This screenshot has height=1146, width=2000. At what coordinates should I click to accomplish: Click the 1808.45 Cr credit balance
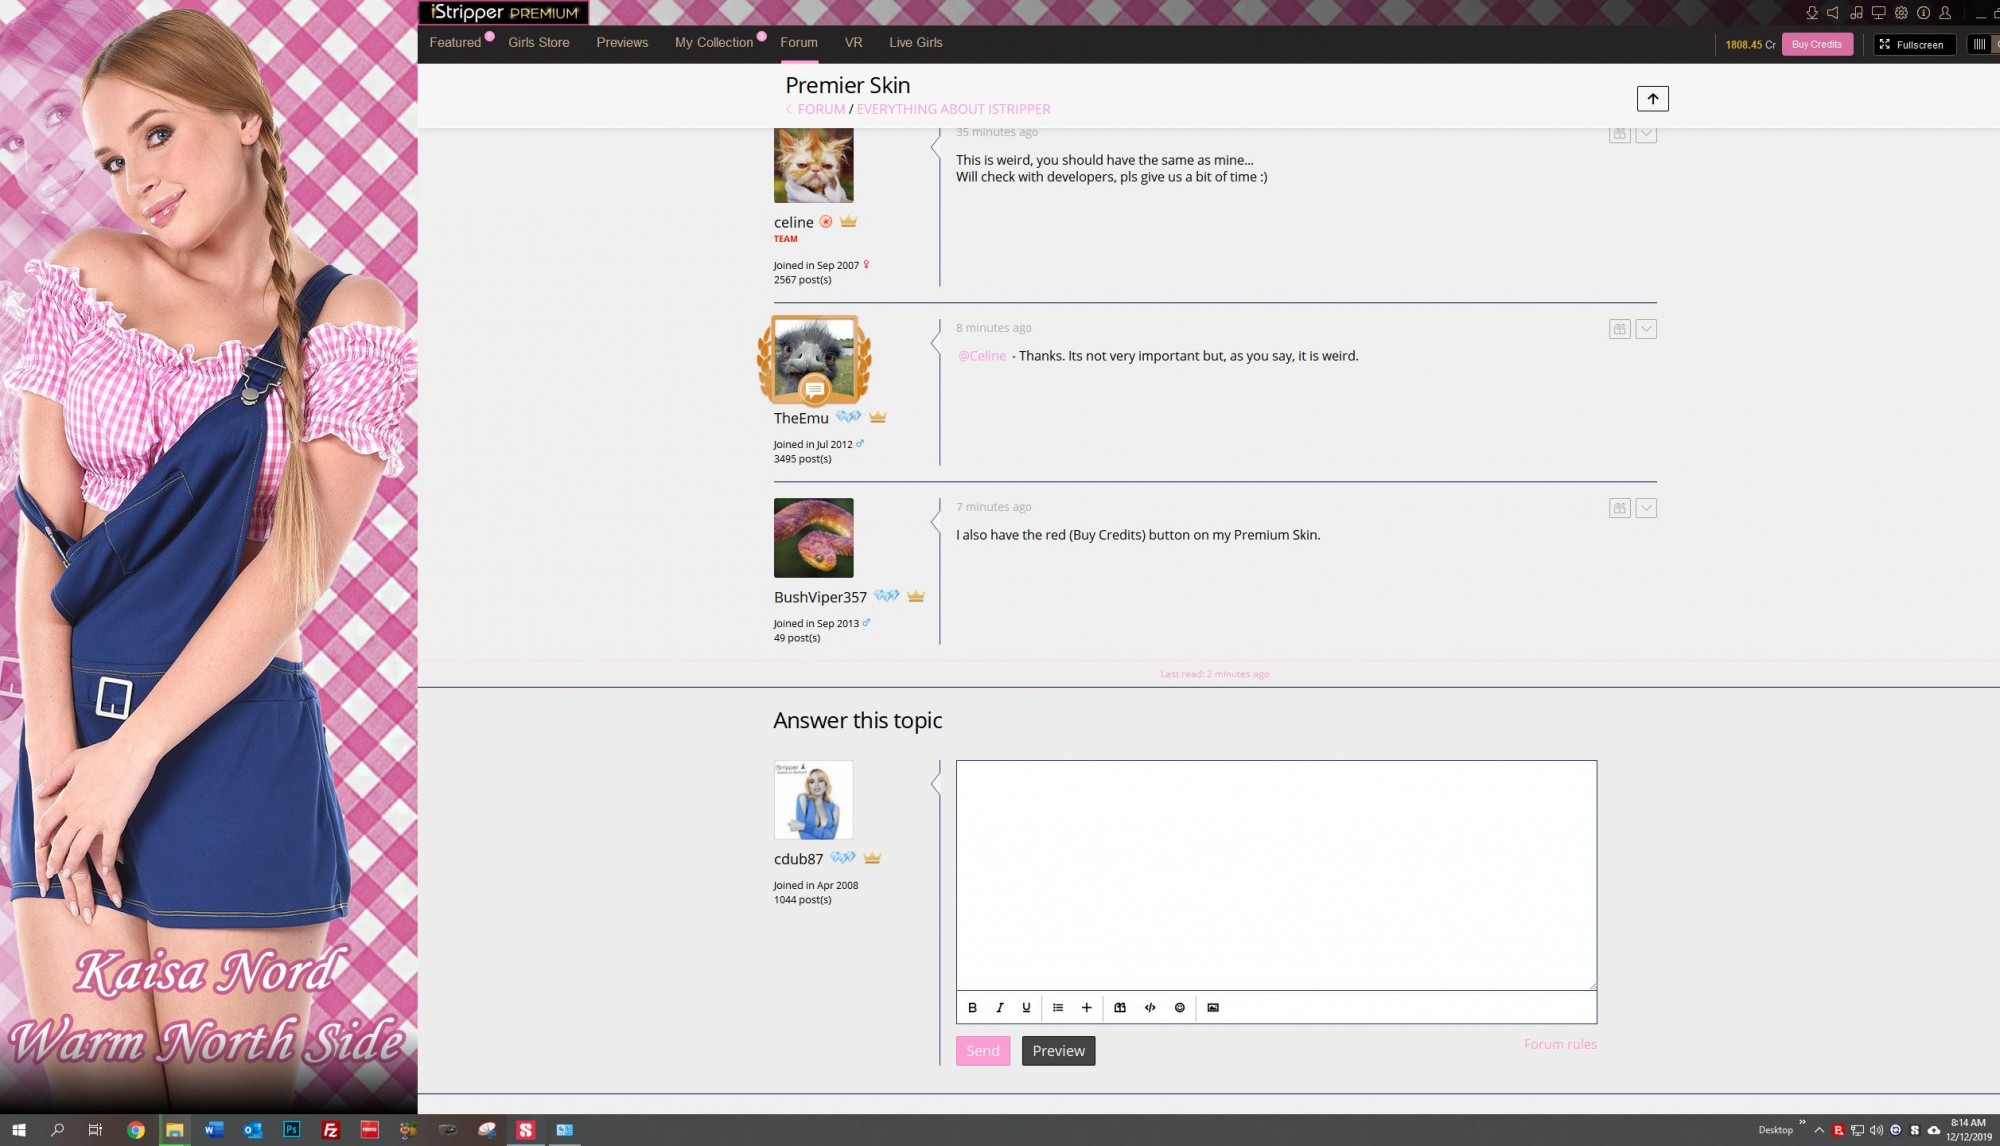pos(1750,44)
